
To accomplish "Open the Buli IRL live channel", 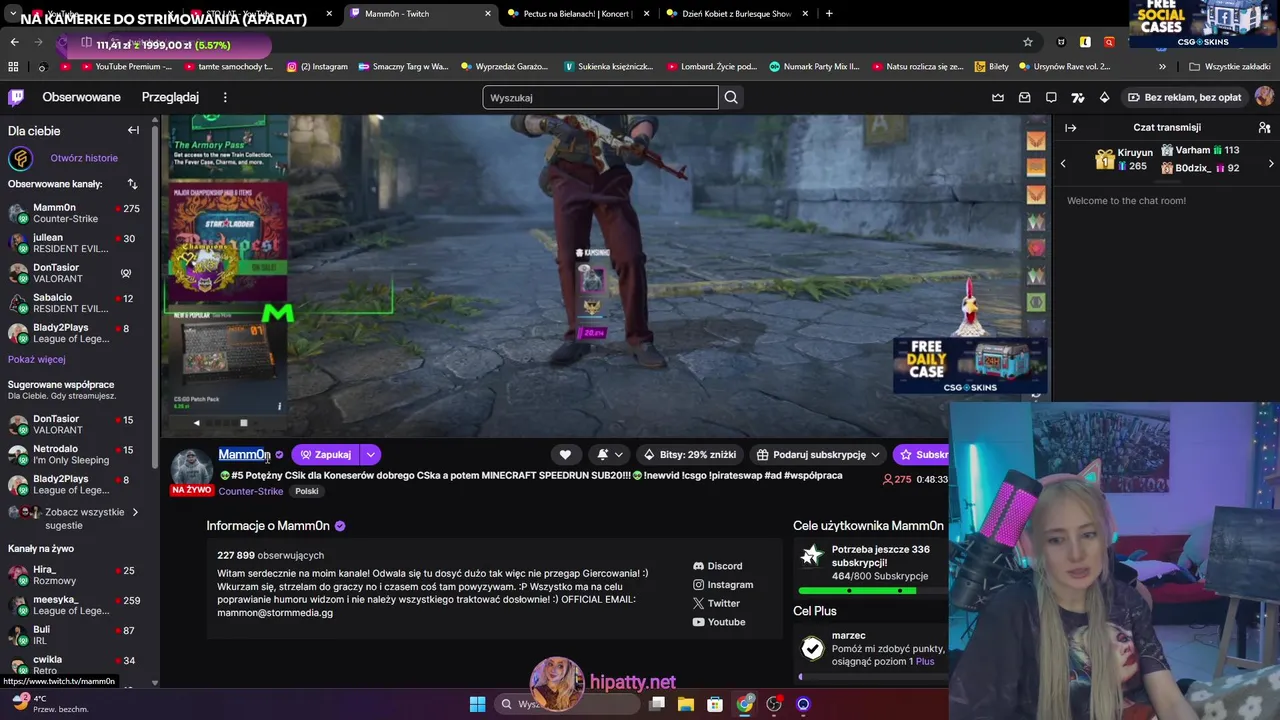I will point(76,635).
